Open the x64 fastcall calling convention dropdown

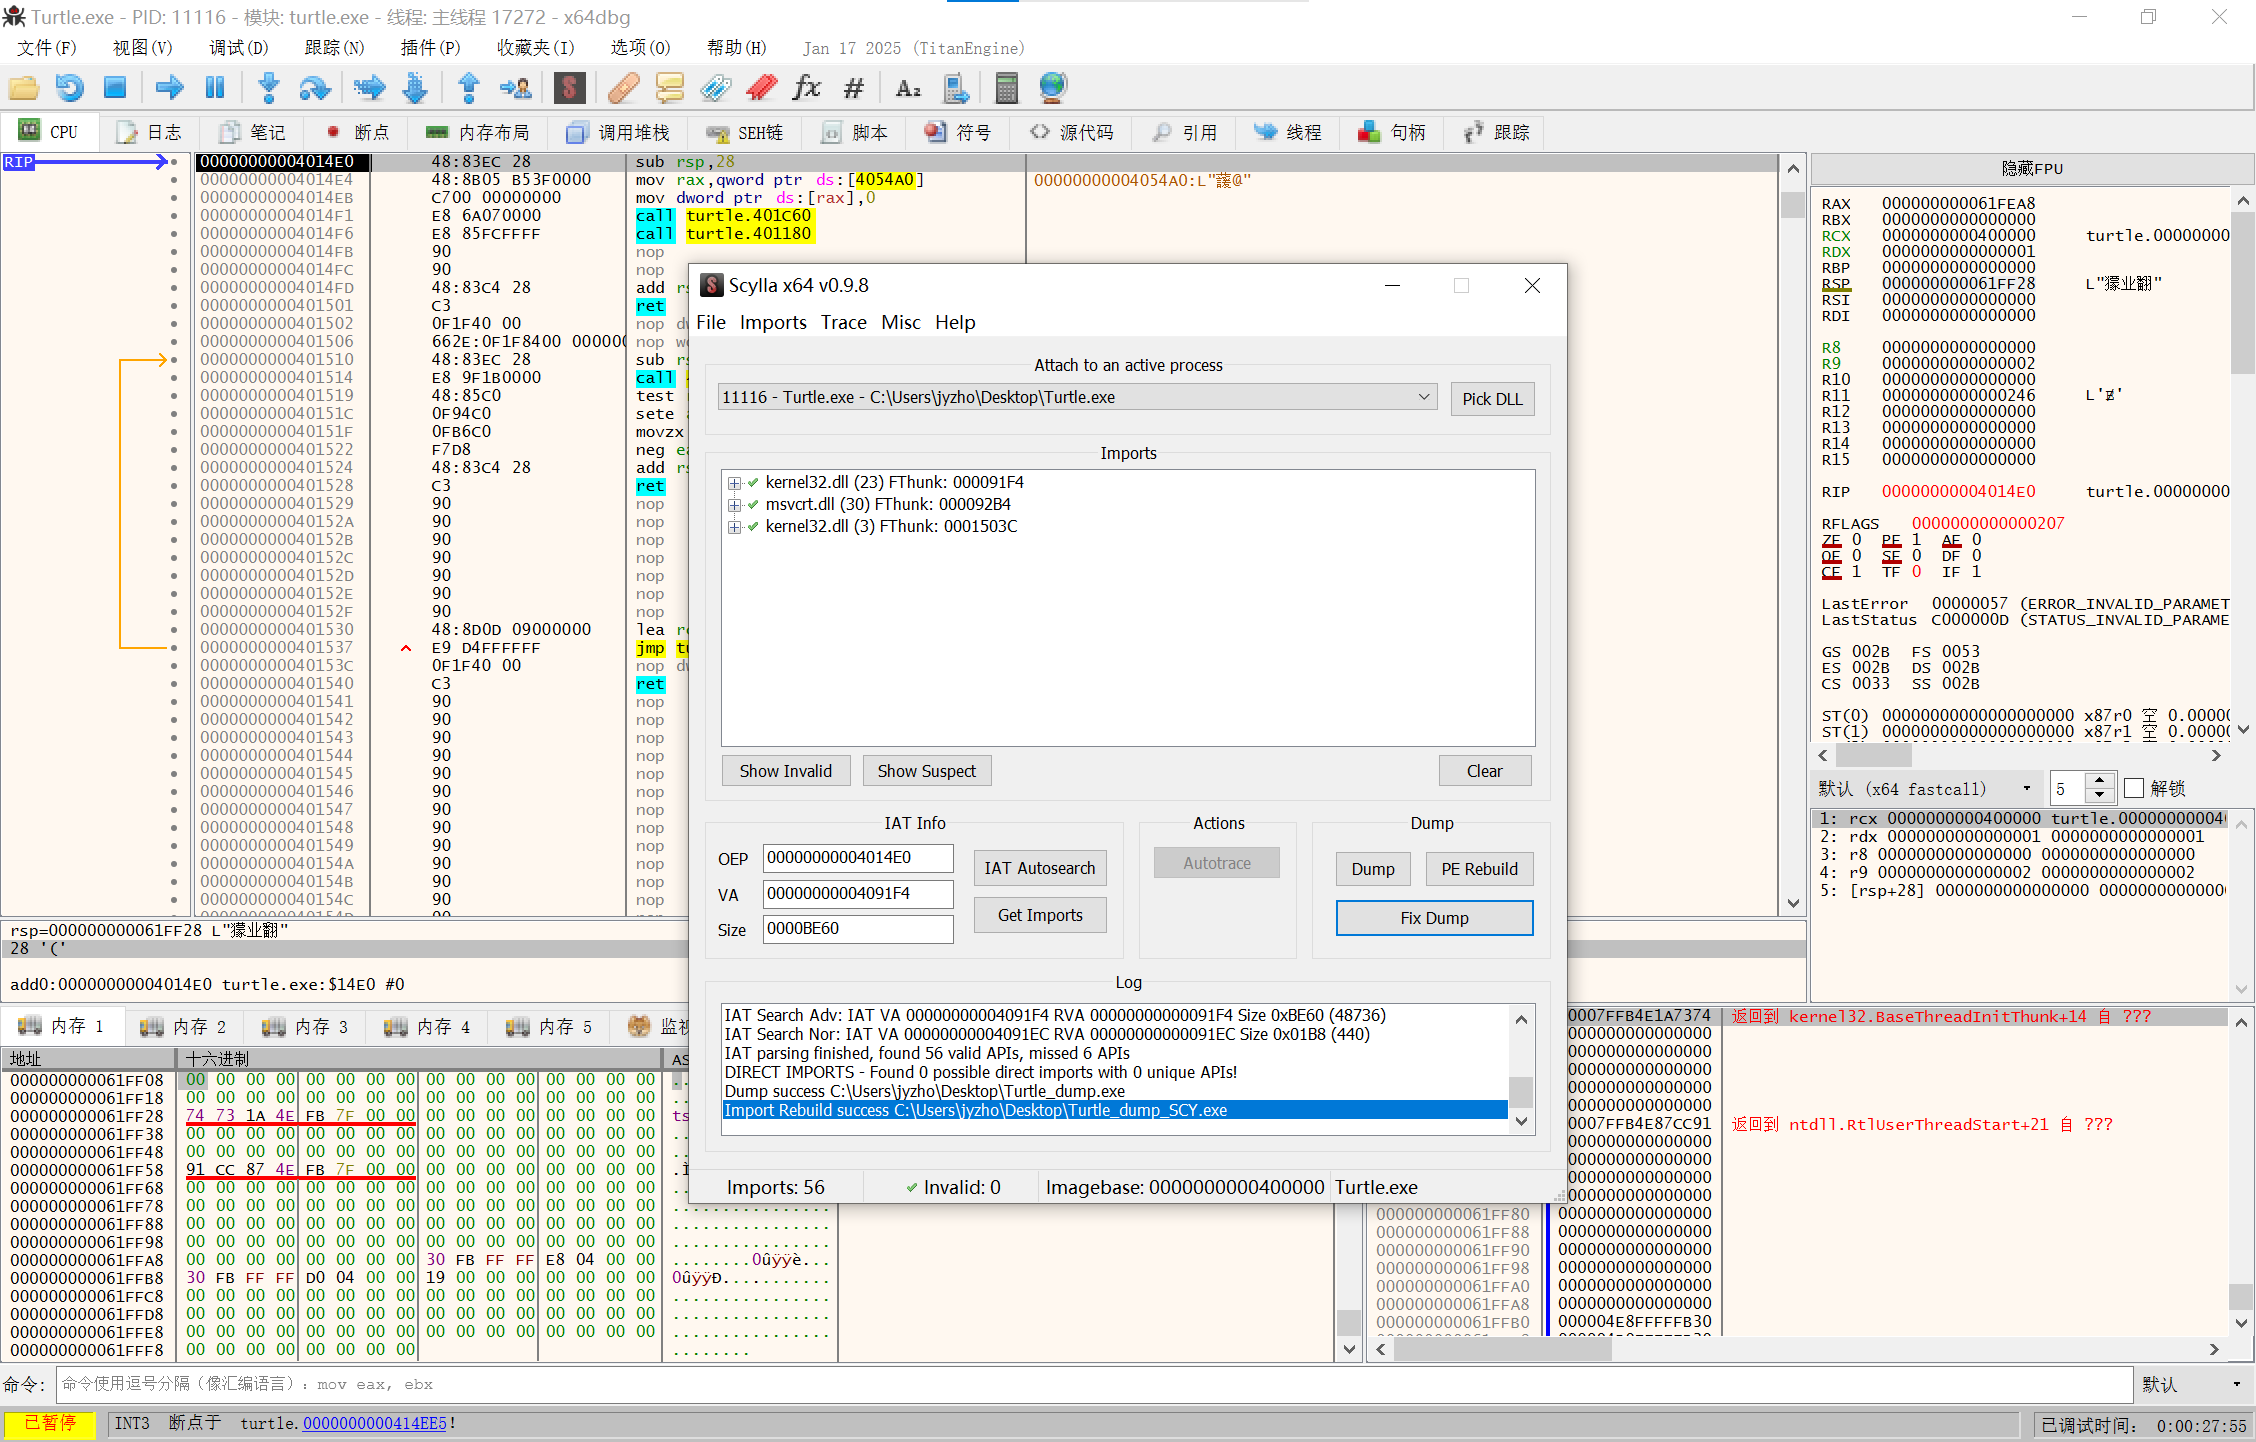click(1926, 788)
